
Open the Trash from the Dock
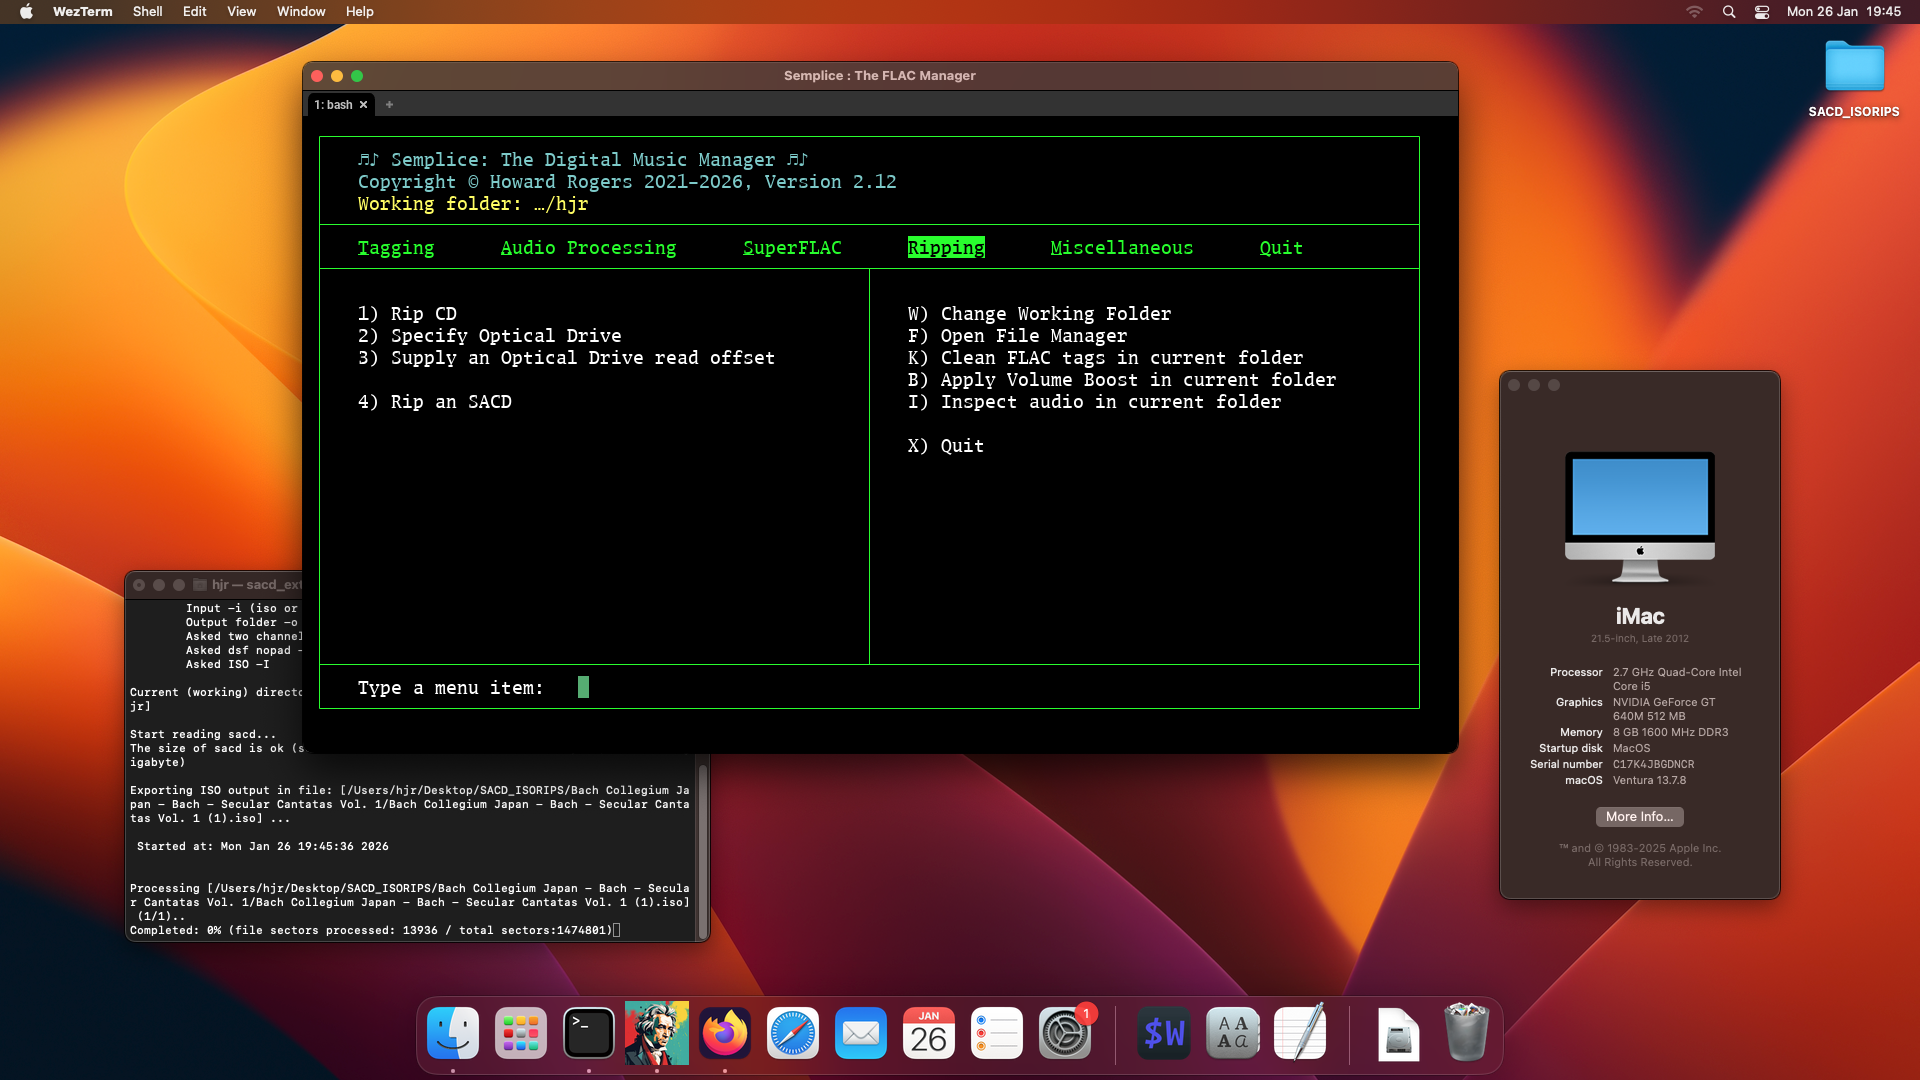[x=1467, y=1033]
